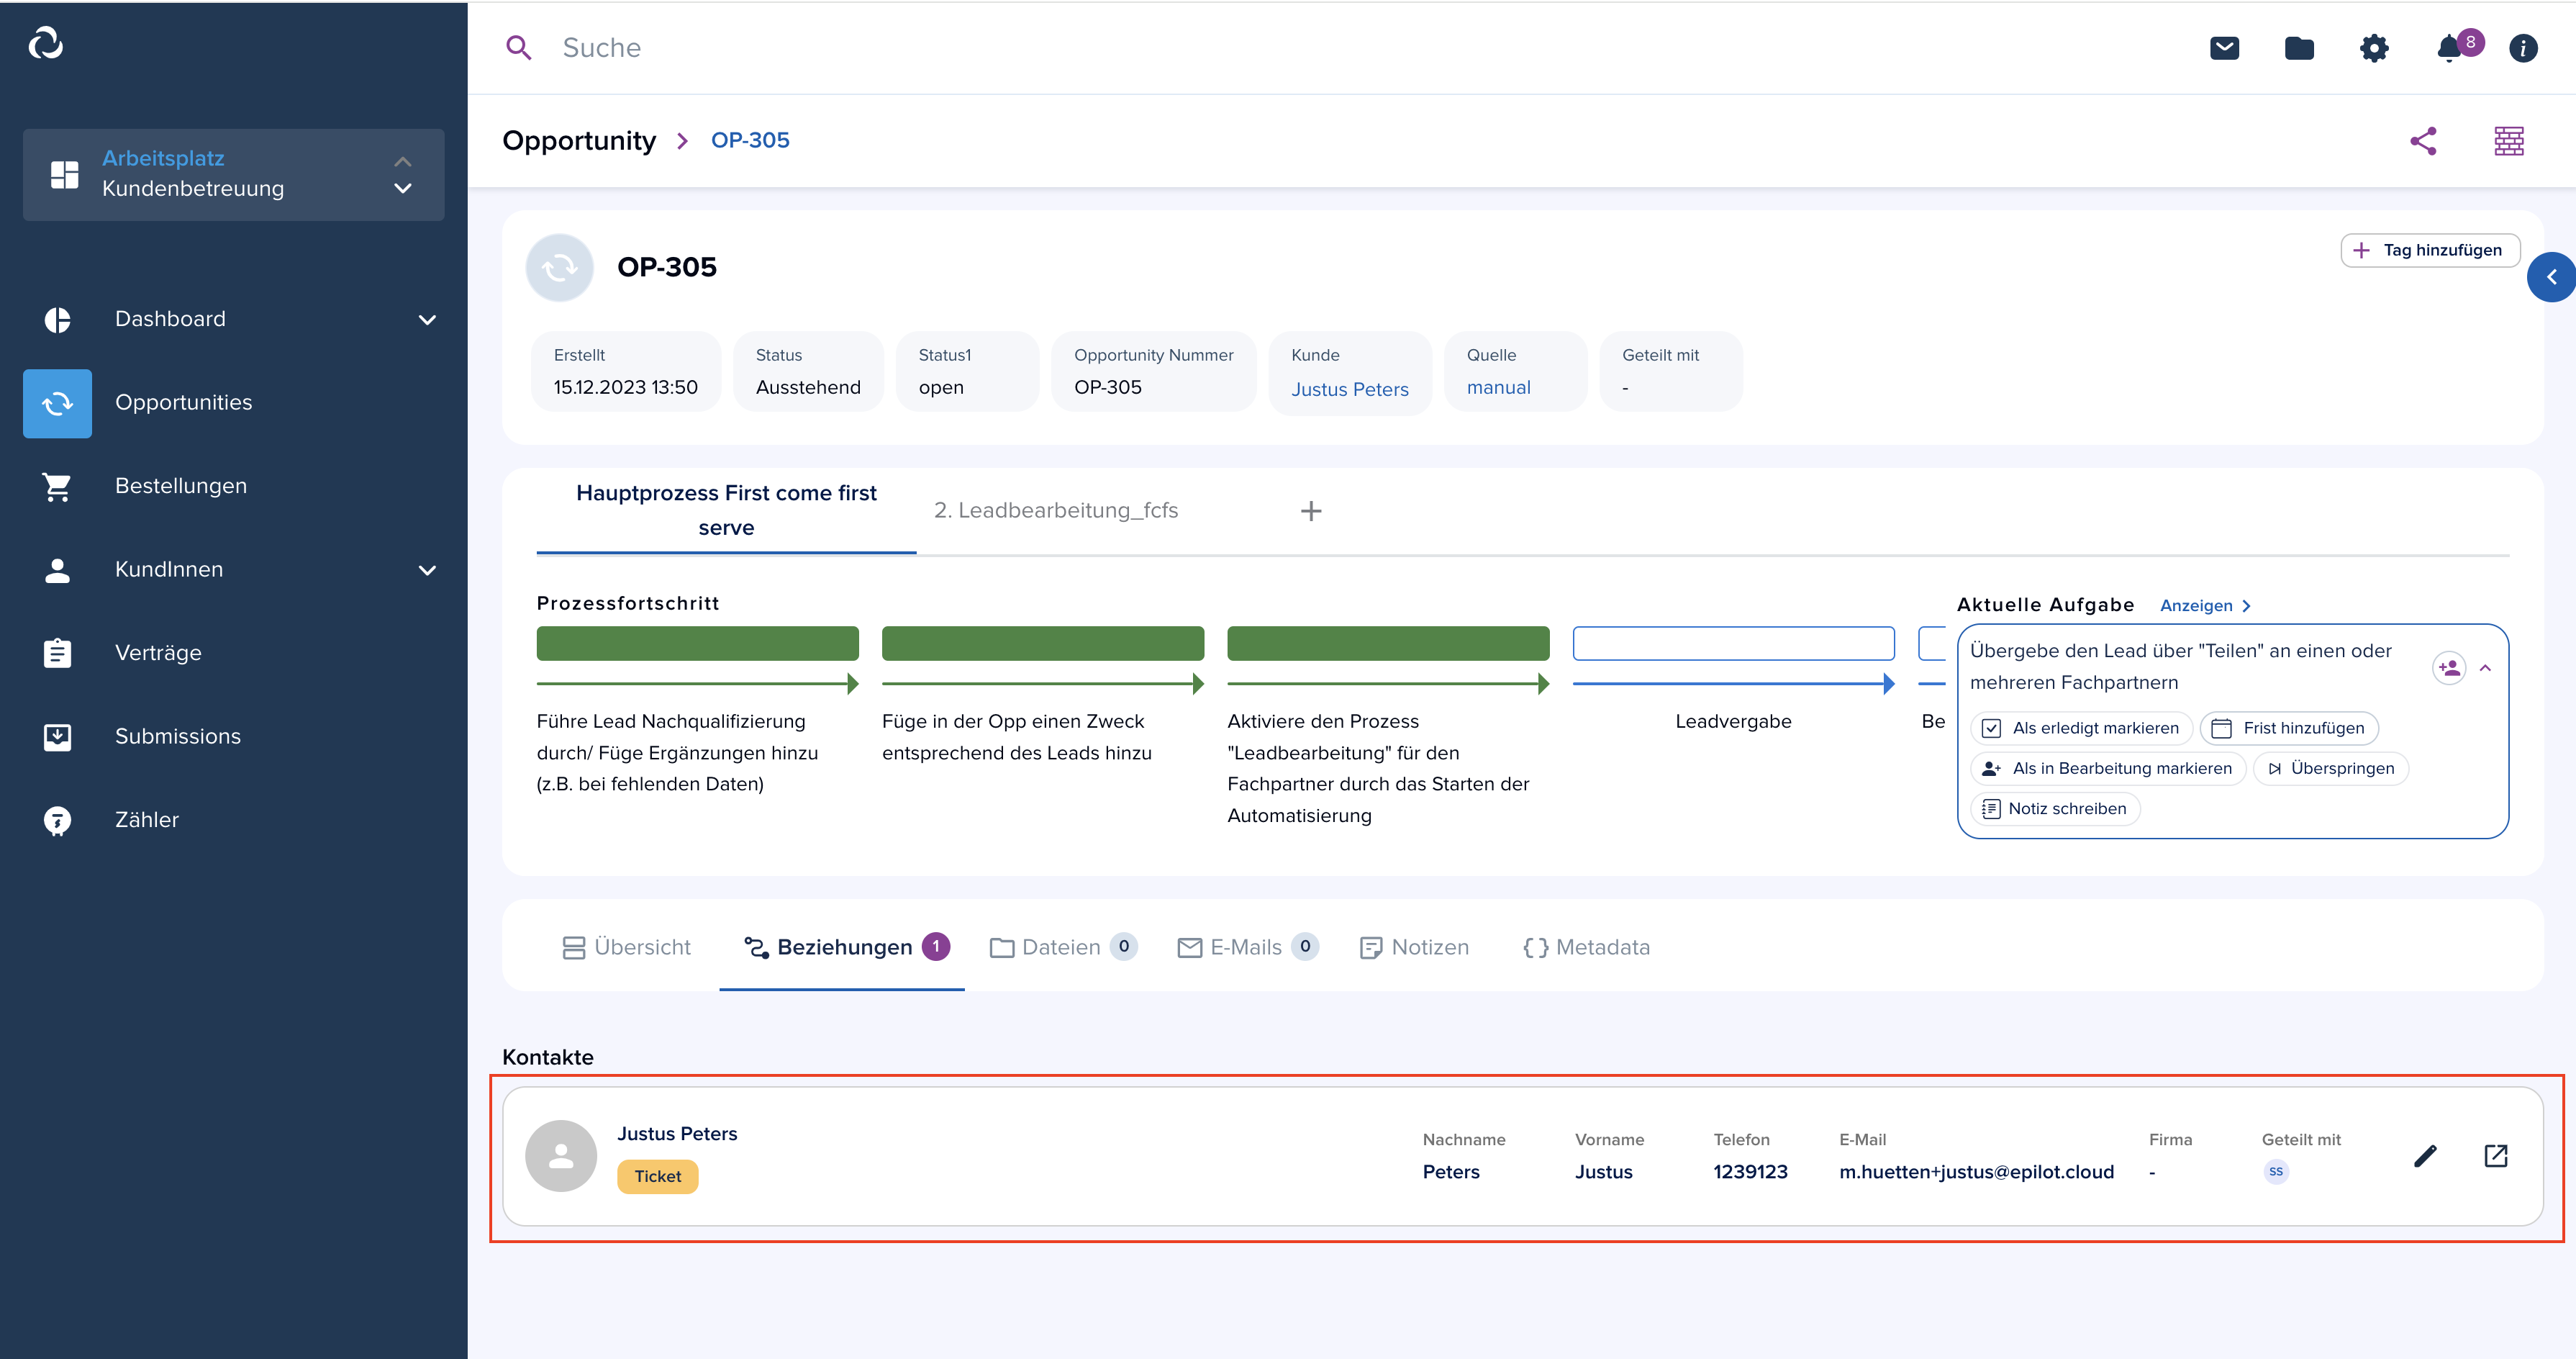Click the Zähler meter icon

(x=57, y=820)
